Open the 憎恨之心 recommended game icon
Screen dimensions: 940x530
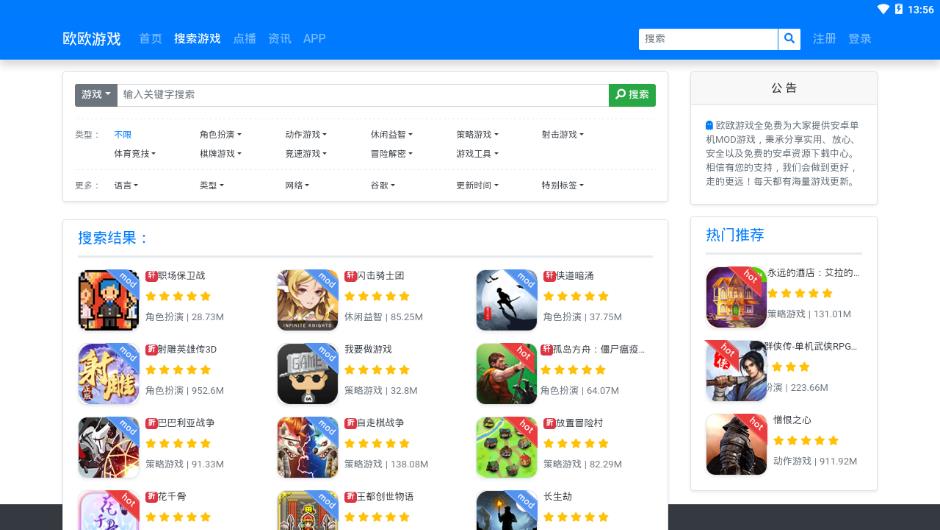point(736,445)
